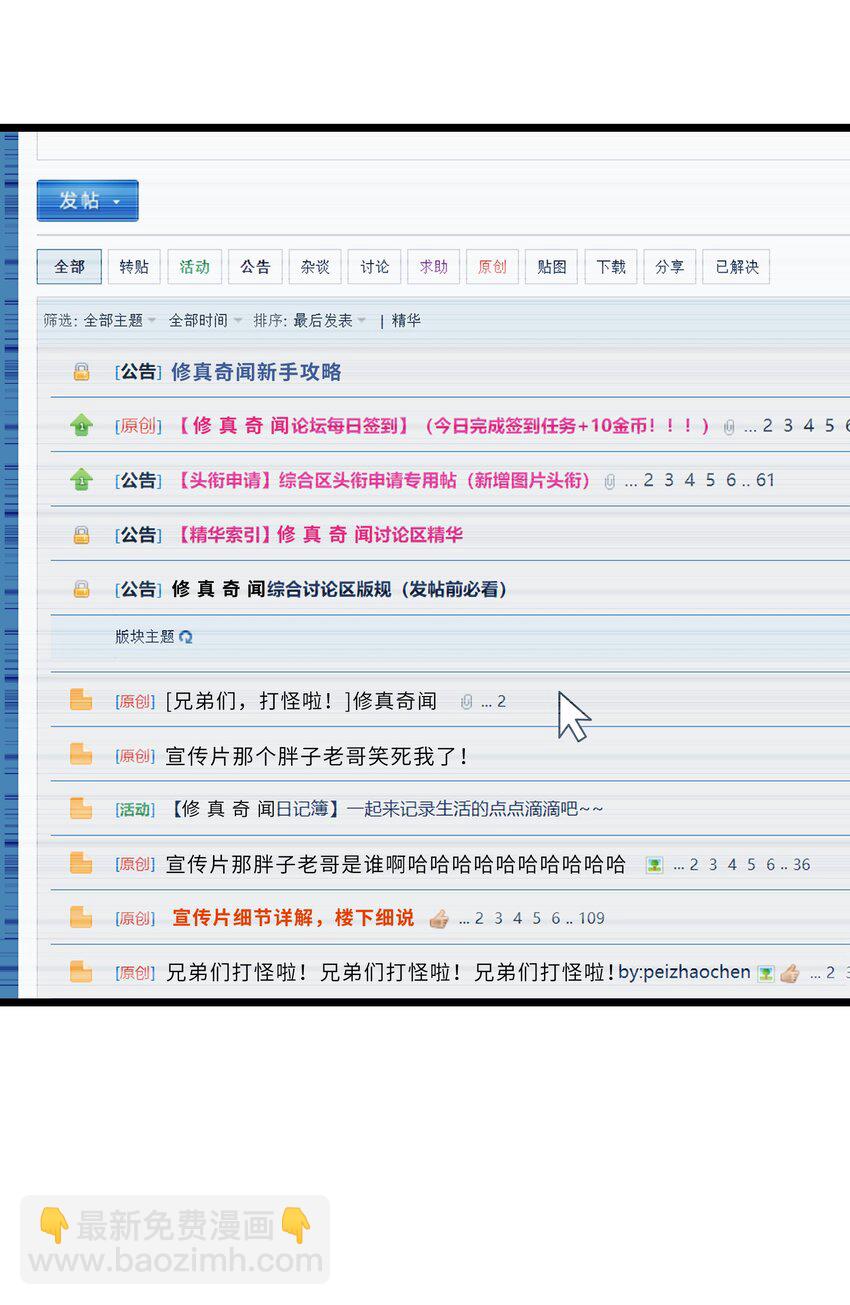Select the 公告 category tab

tap(255, 267)
